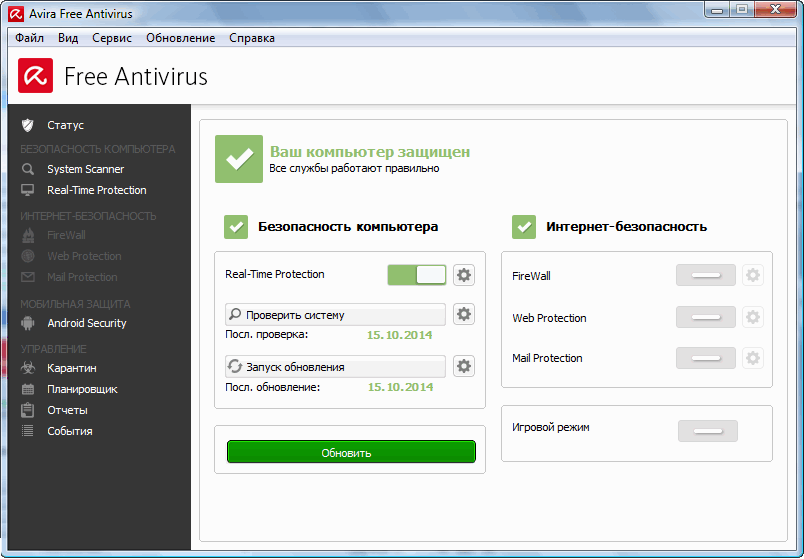Click the Avira icon in title bar
804x559 pixels.
16,13
